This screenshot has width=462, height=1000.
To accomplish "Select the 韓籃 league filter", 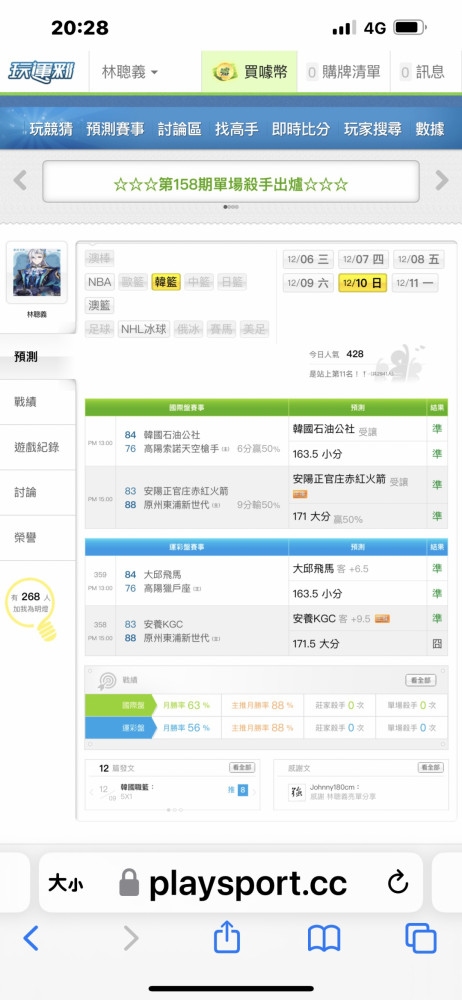I will [166, 282].
